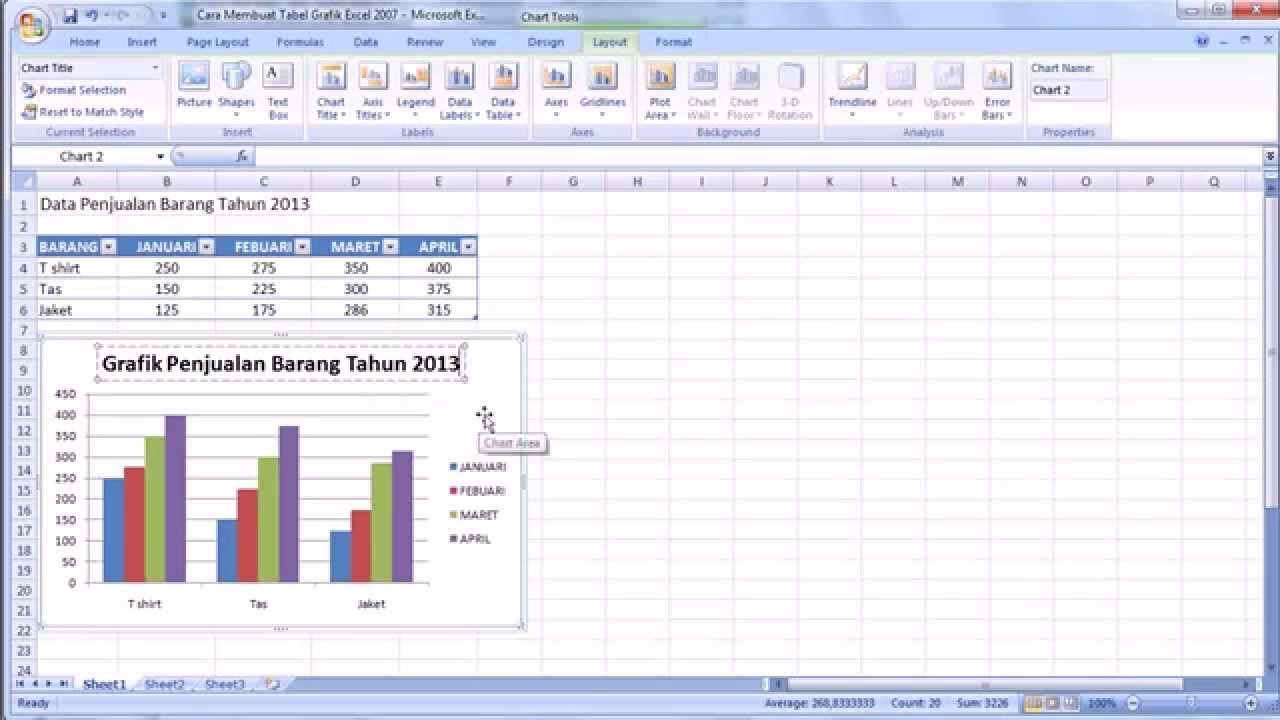The width and height of the screenshot is (1280, 720).
Task: Open APRIL column filter dropdown
Action: (x=468, y=247)
